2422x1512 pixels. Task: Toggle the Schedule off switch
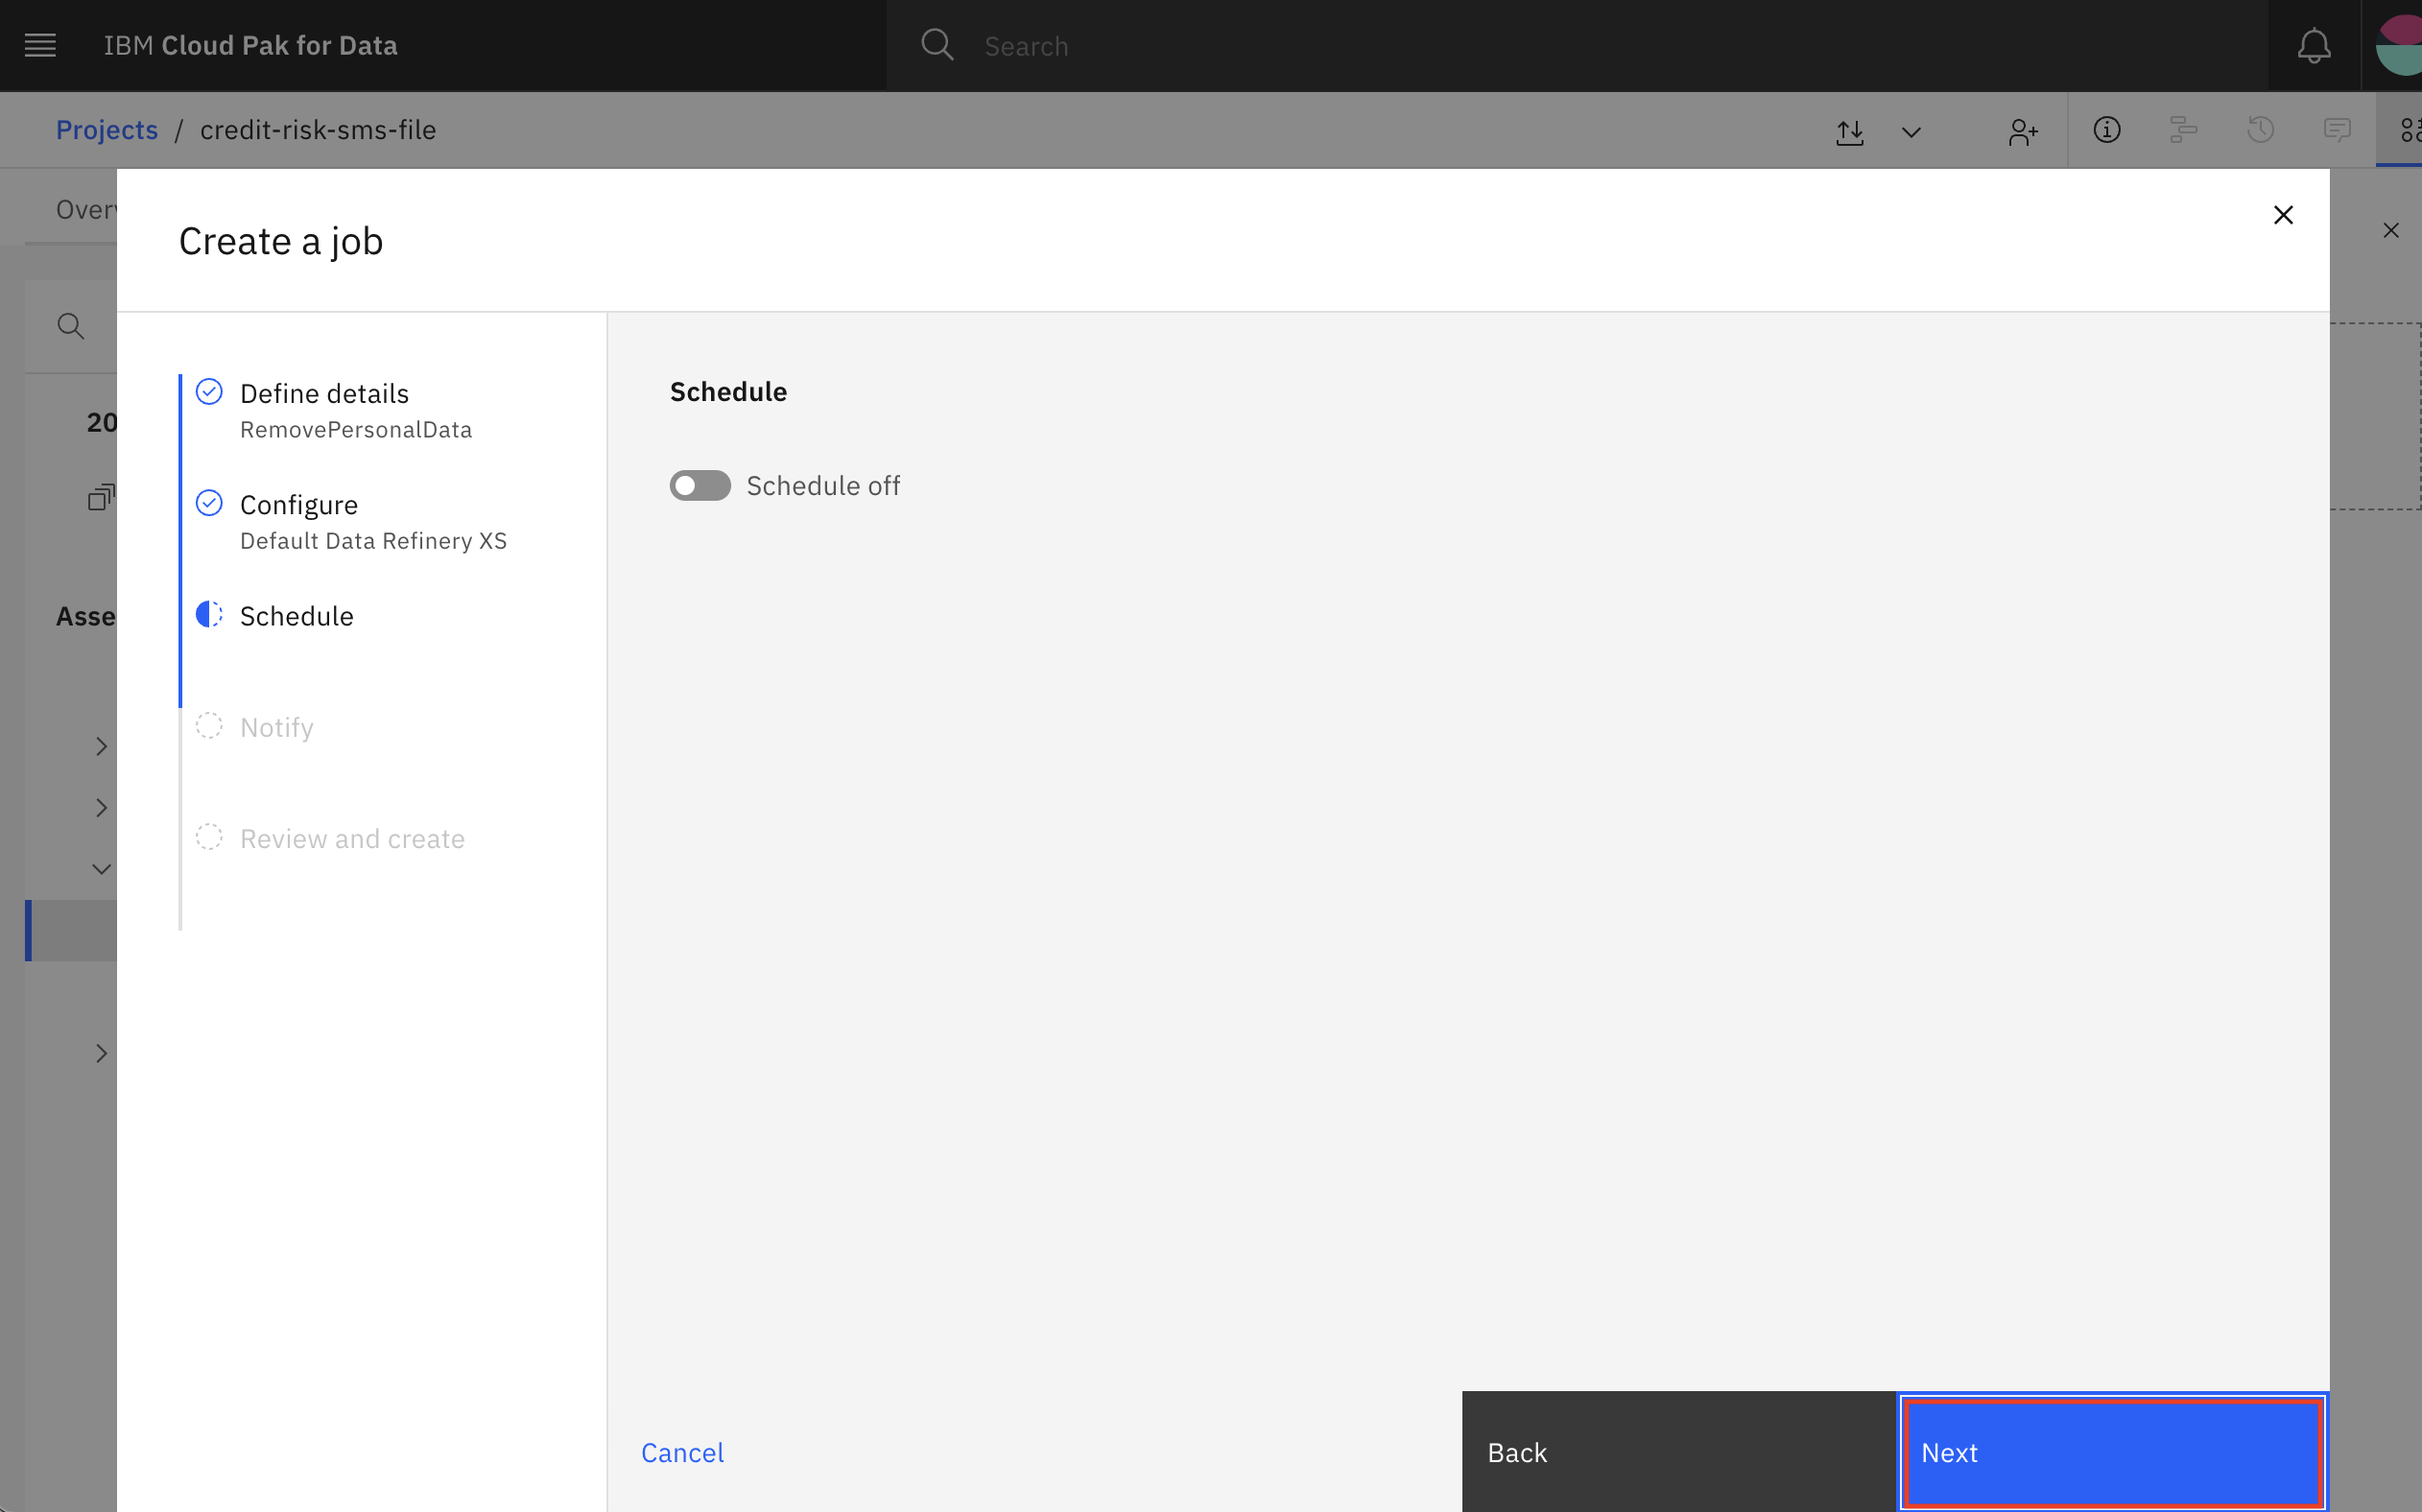click(x=699, y=486)
